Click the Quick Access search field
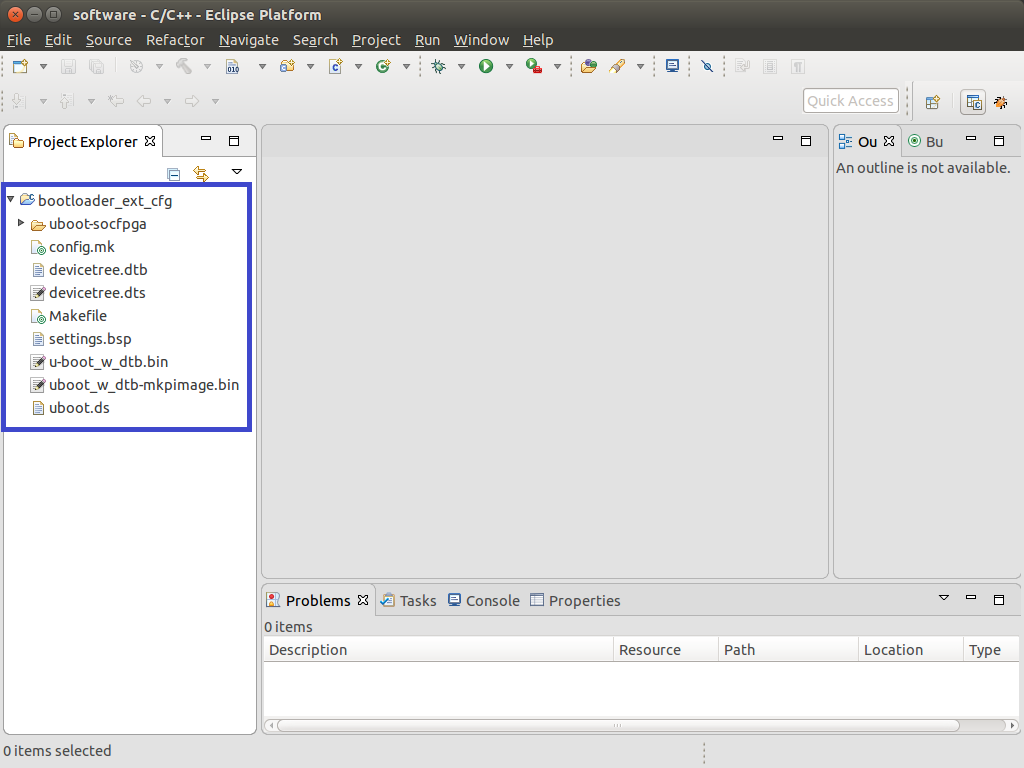This screenshot has height=768, width=1024. click(x=849, y=101)
